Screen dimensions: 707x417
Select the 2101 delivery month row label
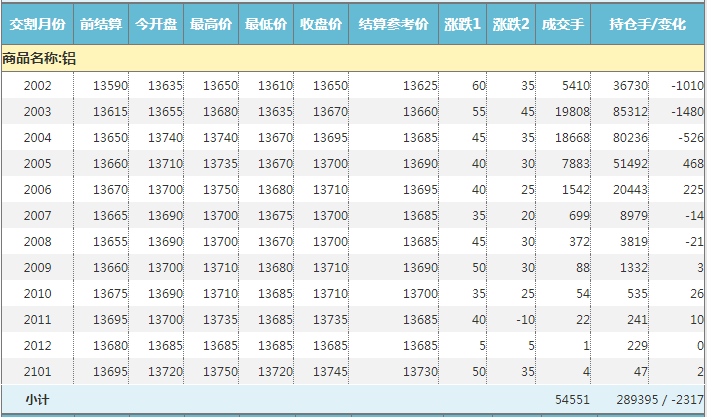37,371
